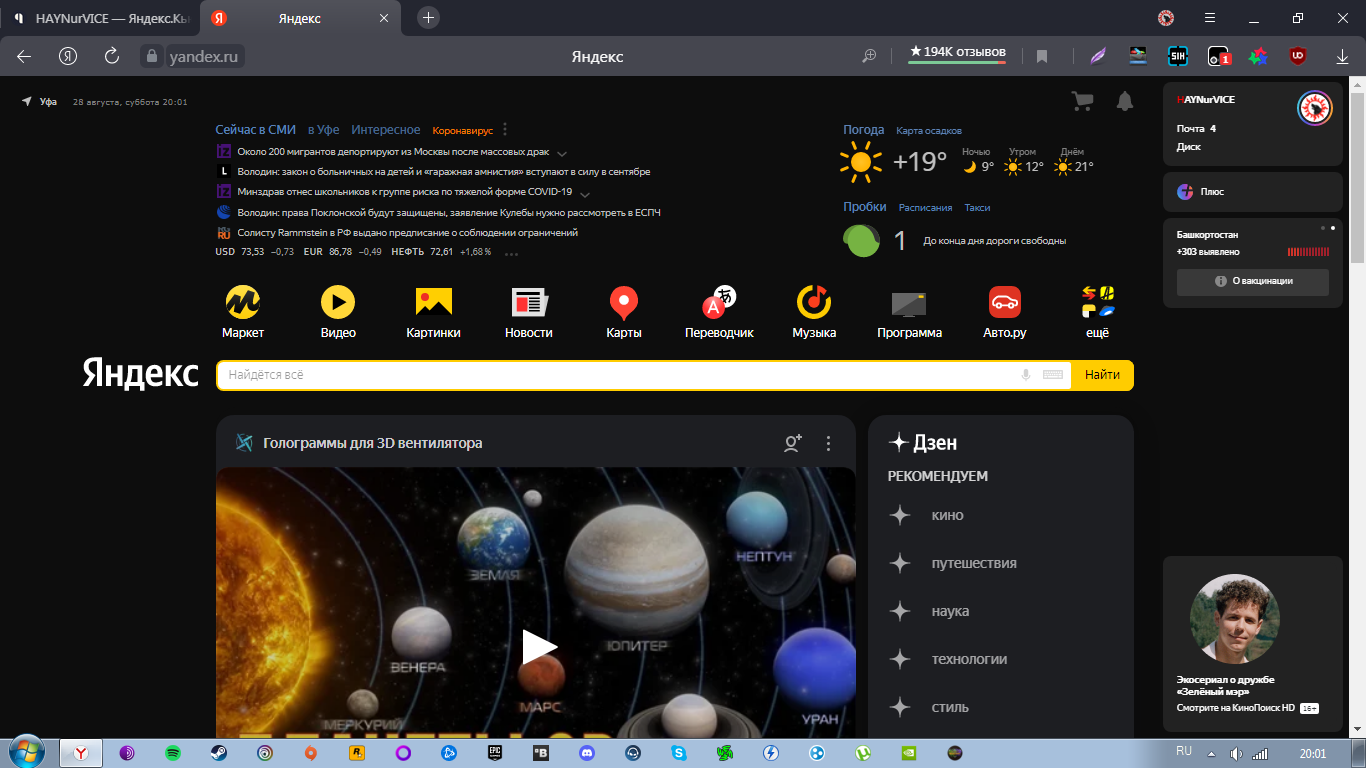Go back with the left arrow icon

24,56
